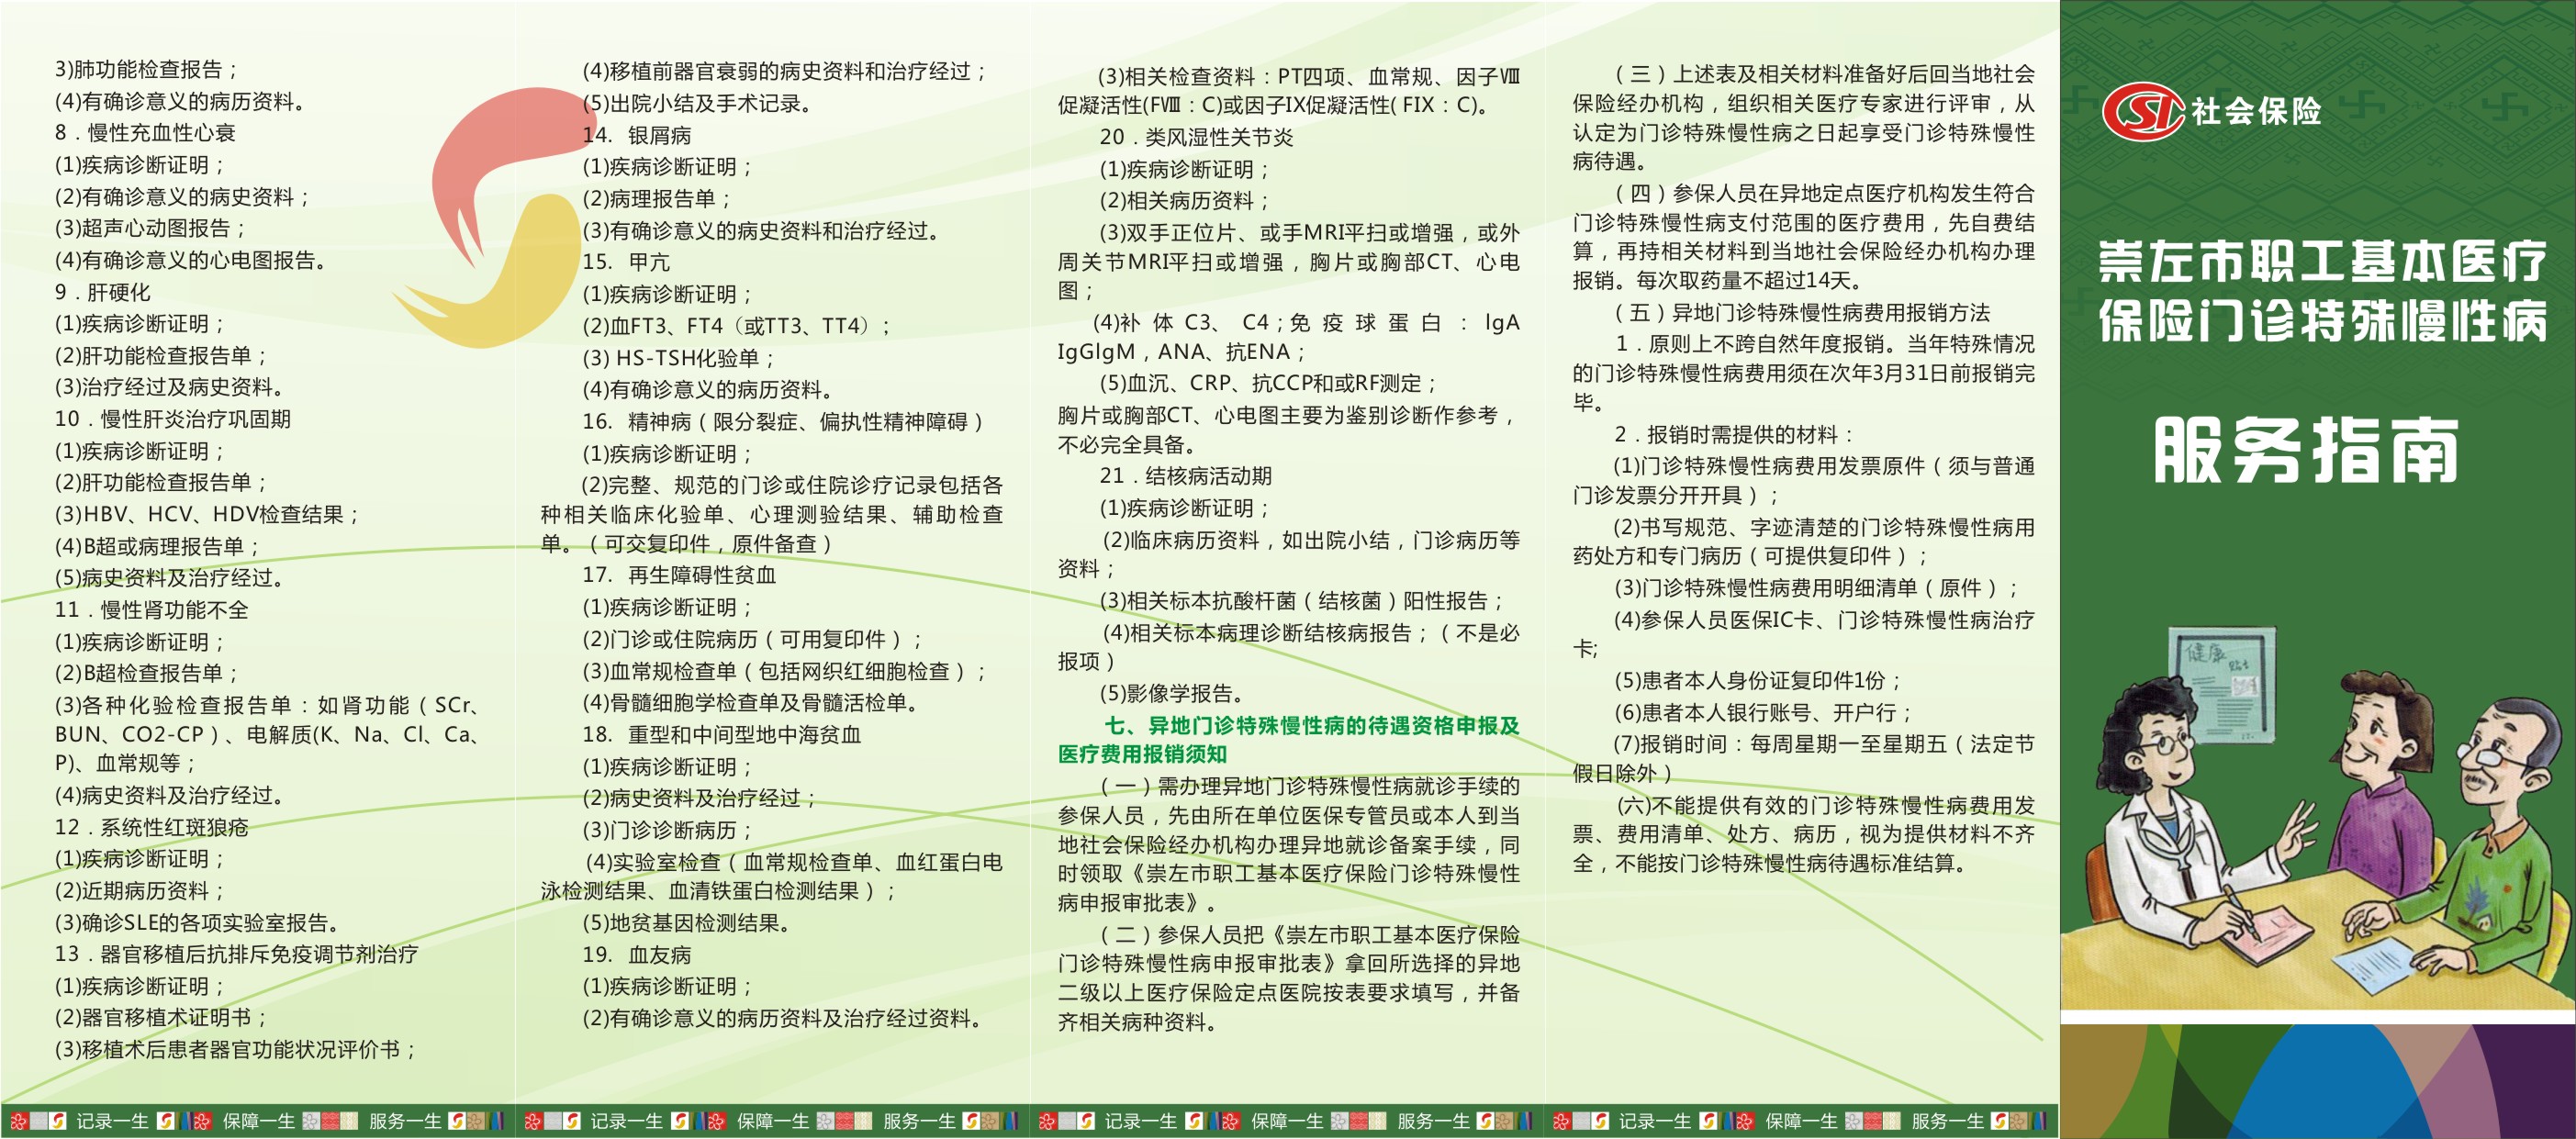Select the item 14. 银屑病
The height and width of the screenshot is (1139, 2576).
637,135
